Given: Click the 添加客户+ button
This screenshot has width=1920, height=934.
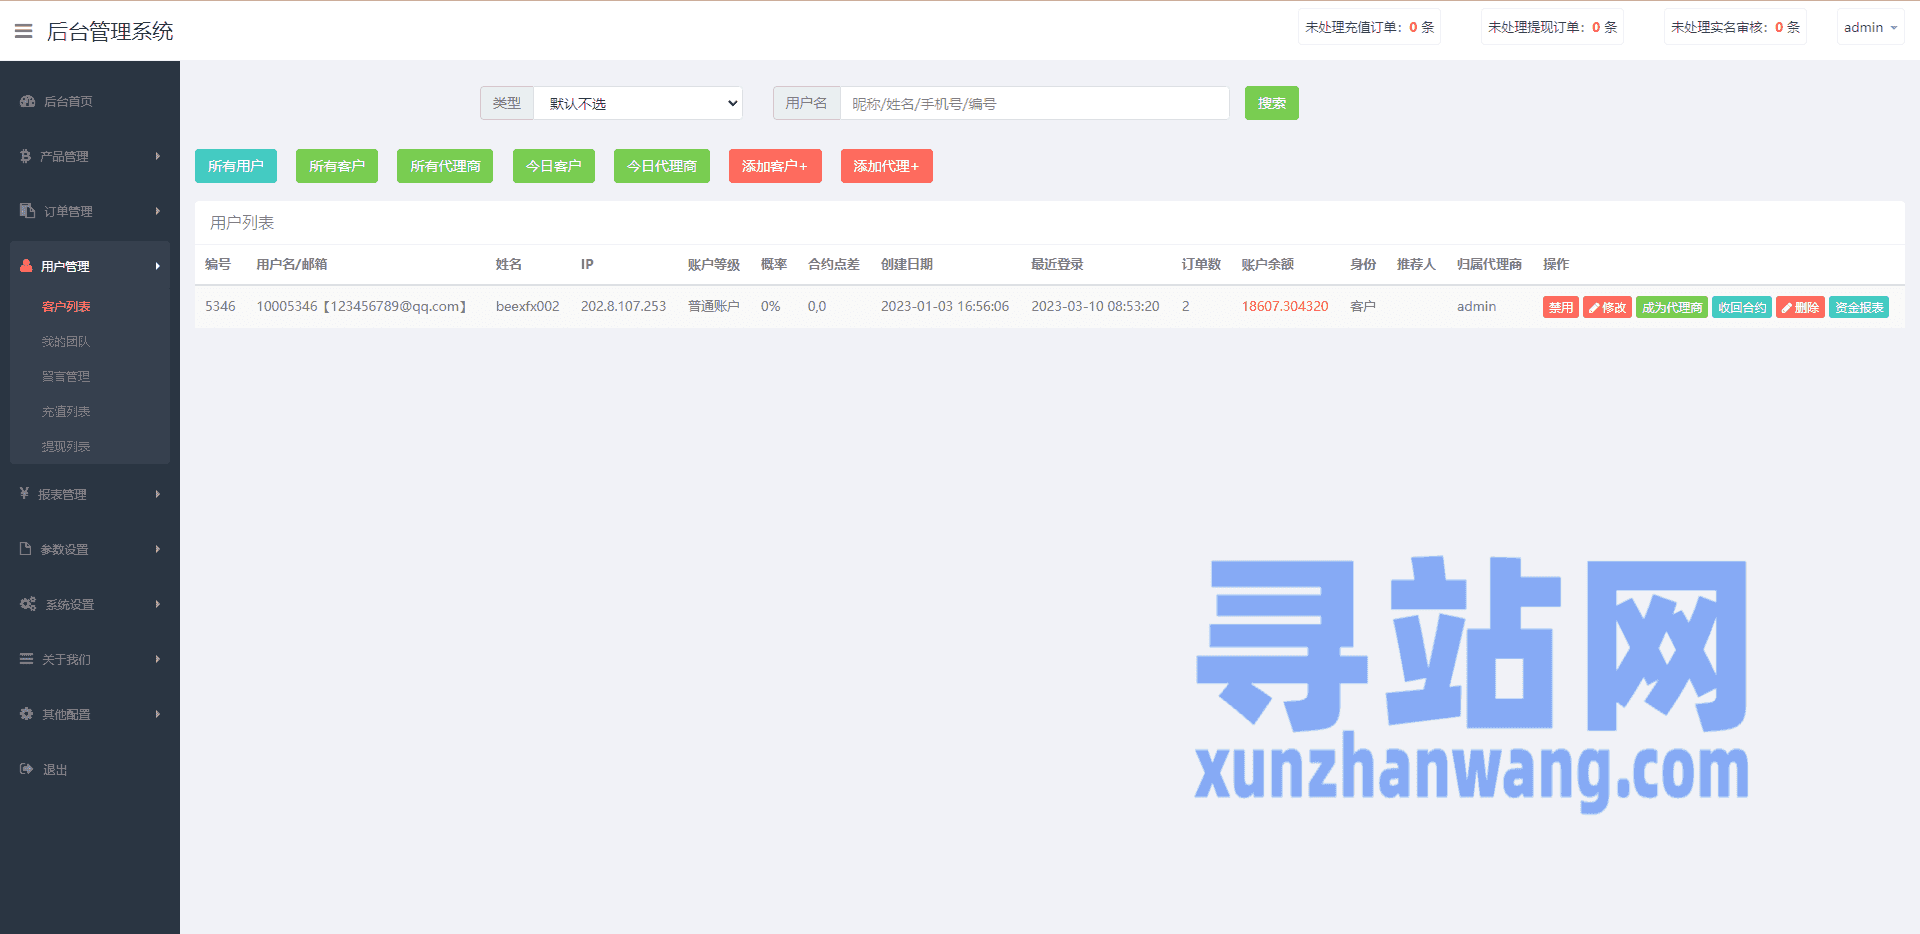Looking at the screenshot, I should coord(775,166).
